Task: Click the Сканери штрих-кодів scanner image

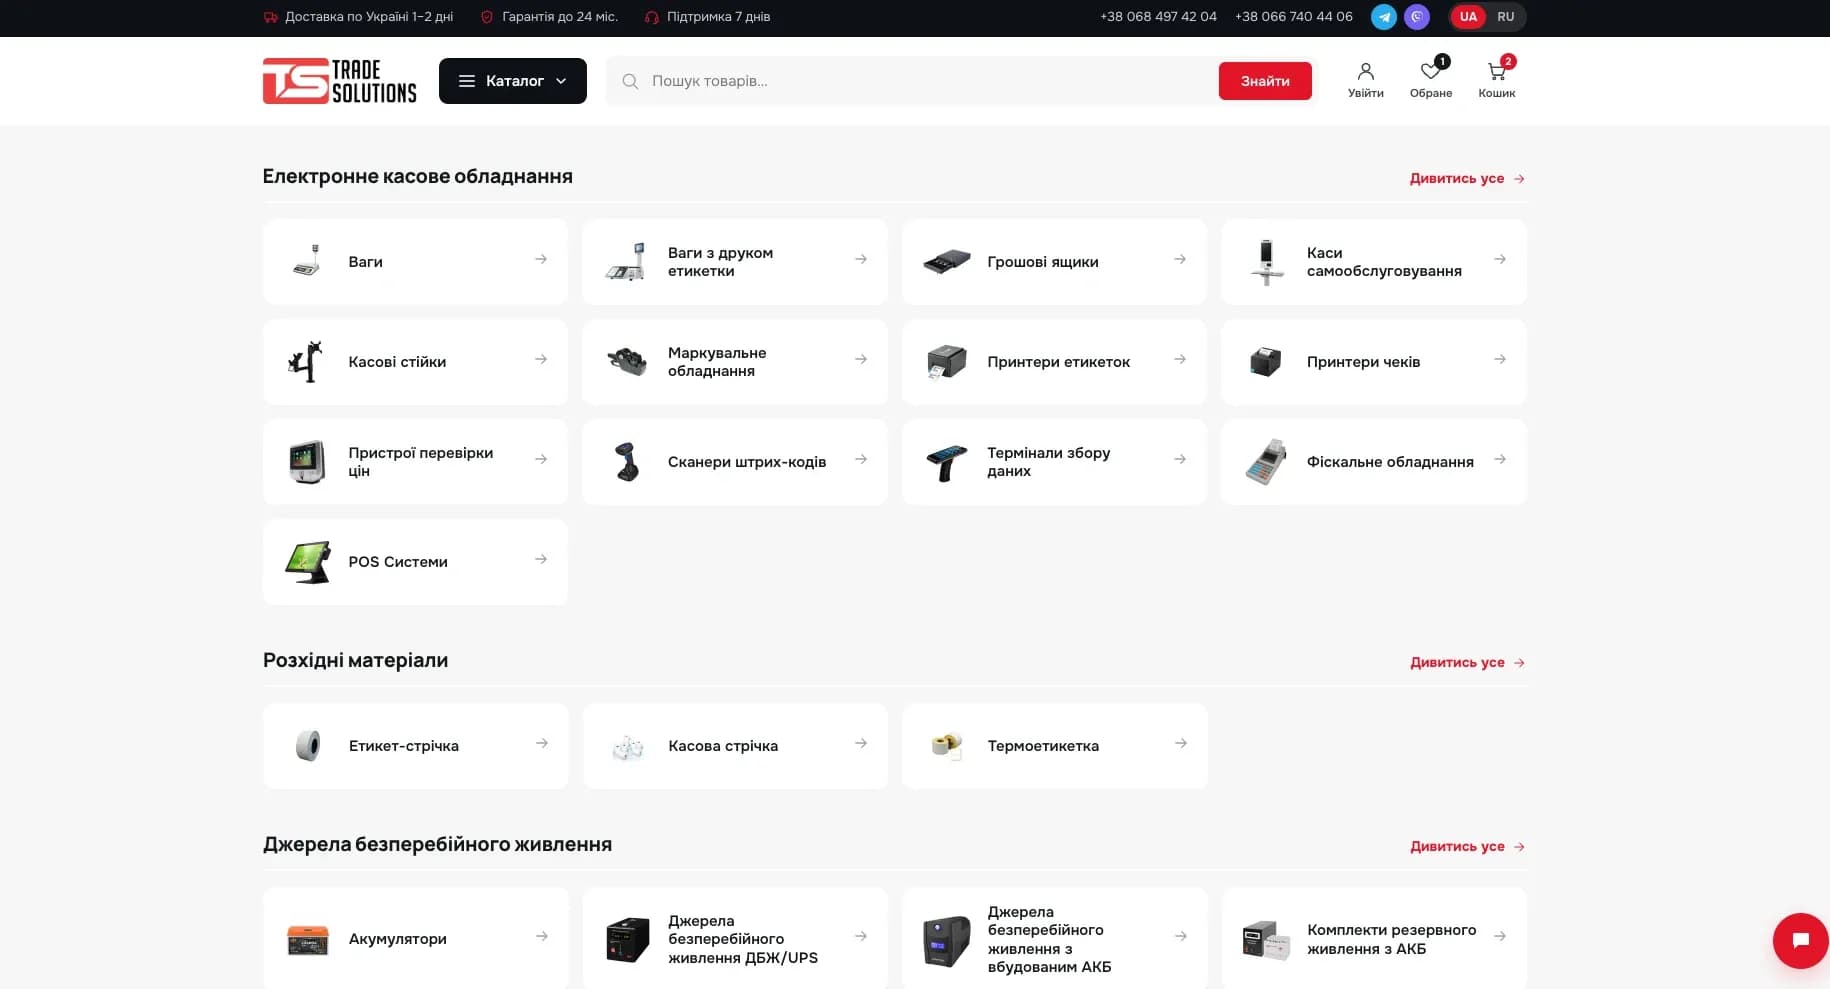Action: [627, 461]
